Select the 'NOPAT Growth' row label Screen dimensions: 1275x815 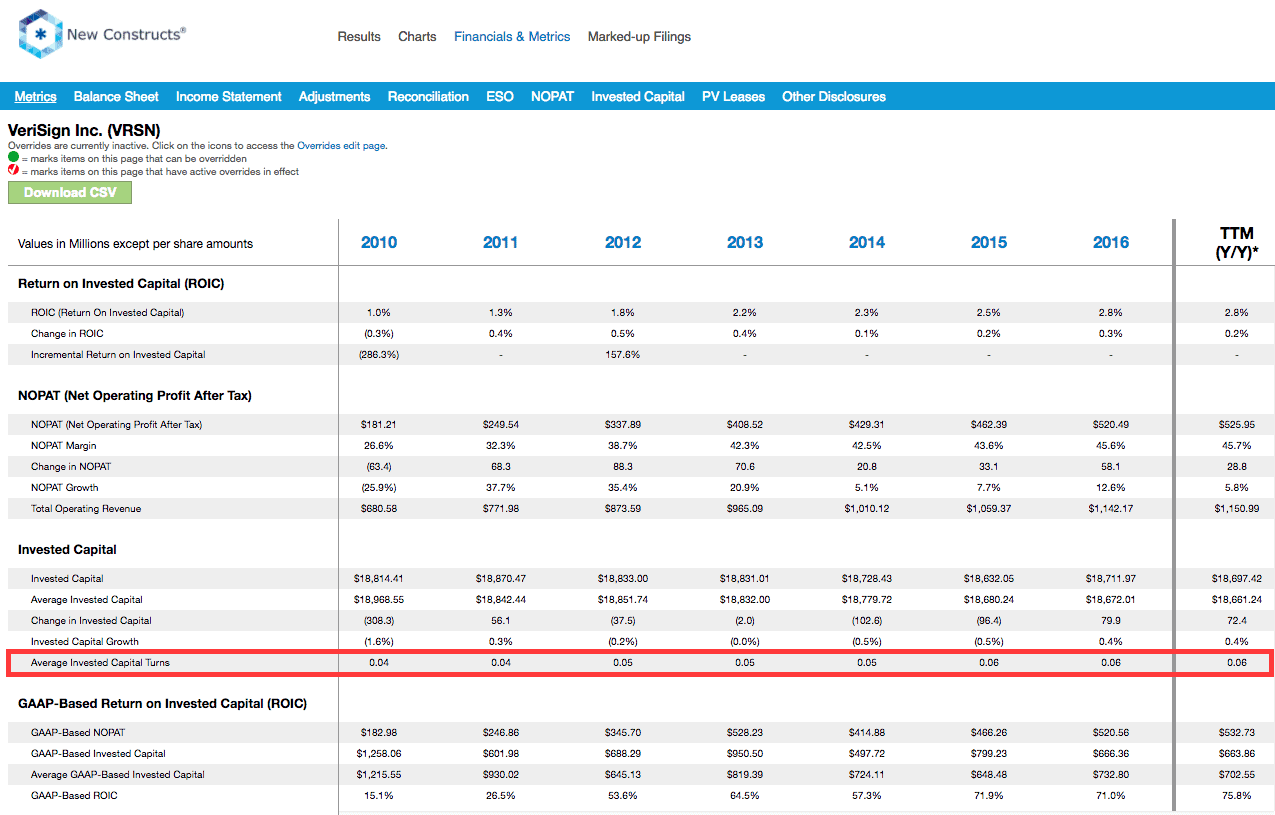point(65,488)
